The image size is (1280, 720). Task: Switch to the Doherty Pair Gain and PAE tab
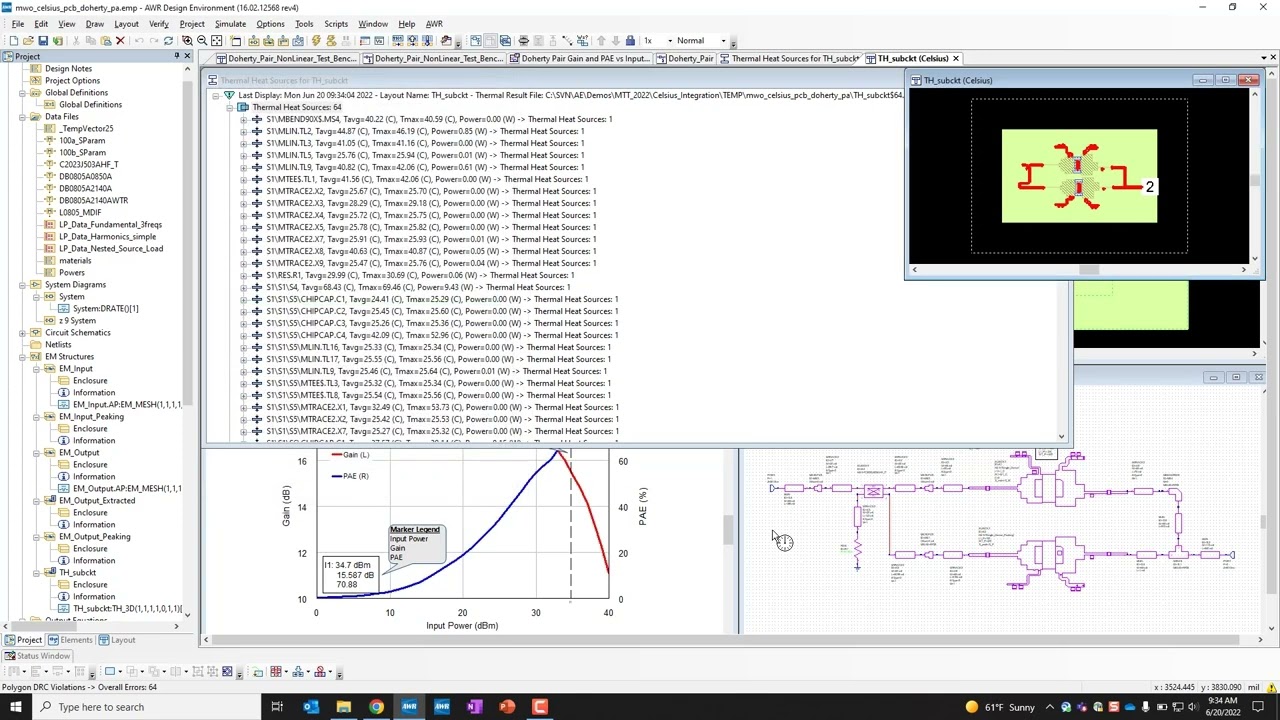(x=580, y=59)
